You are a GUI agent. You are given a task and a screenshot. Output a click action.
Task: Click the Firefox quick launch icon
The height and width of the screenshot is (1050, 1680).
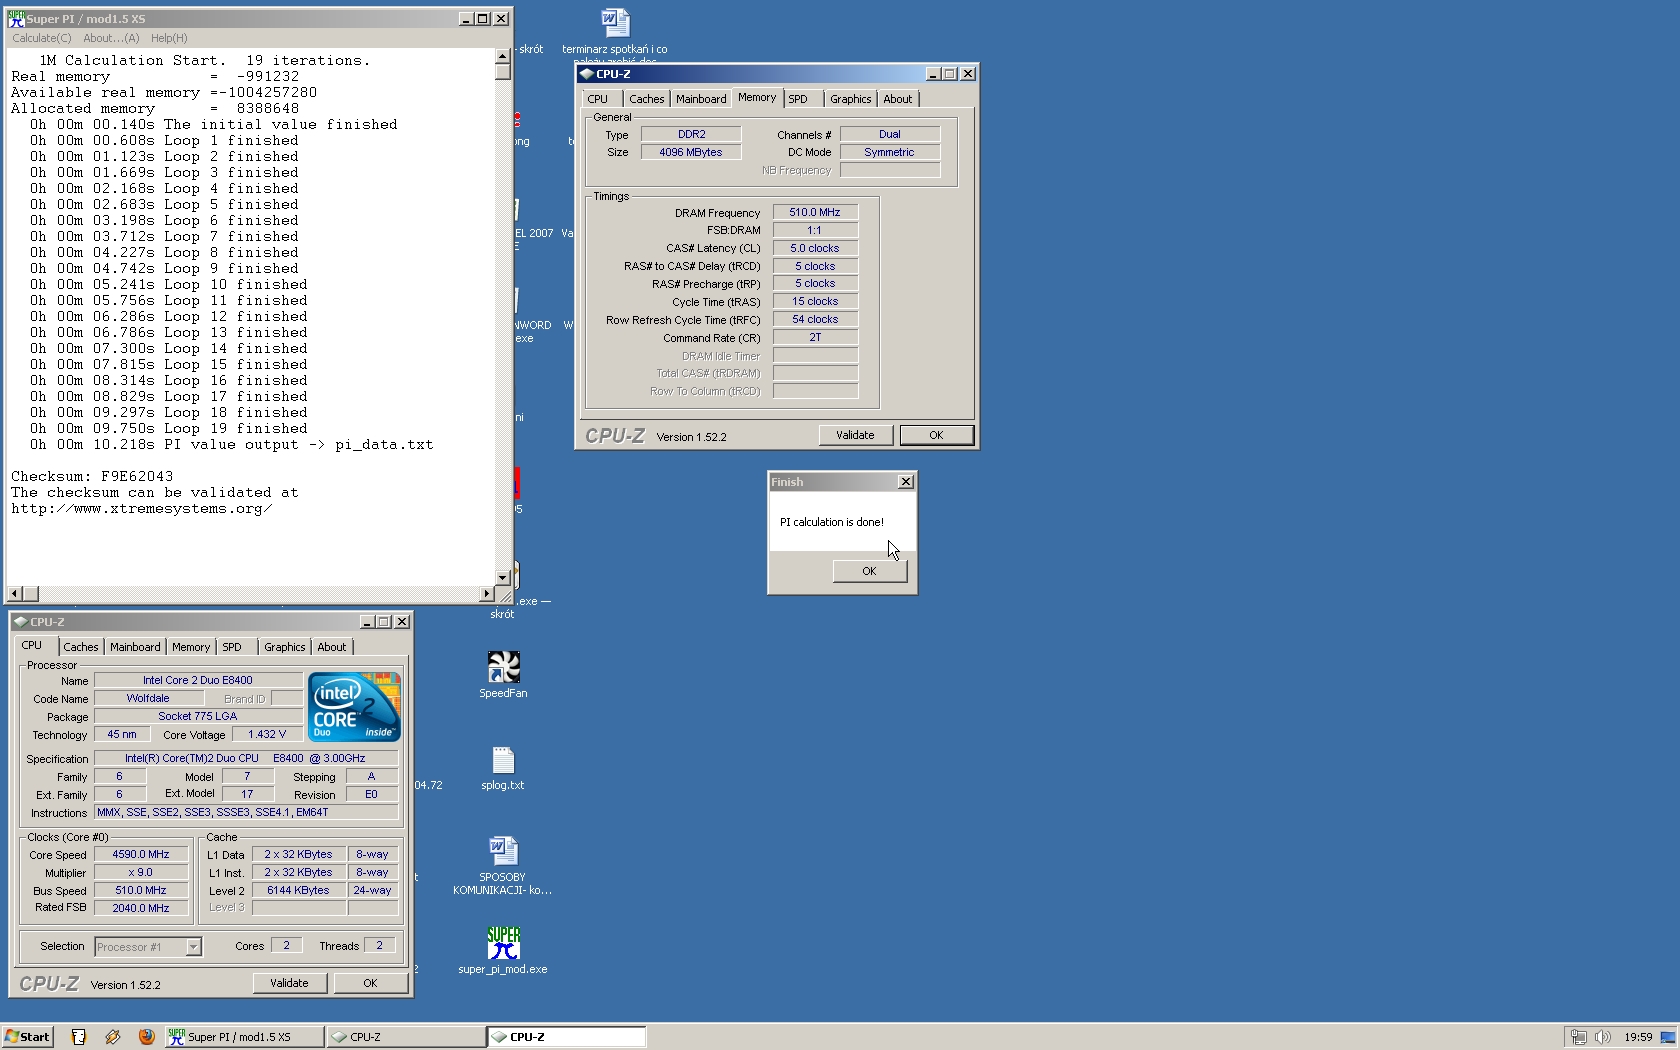tap(146, 1037)
